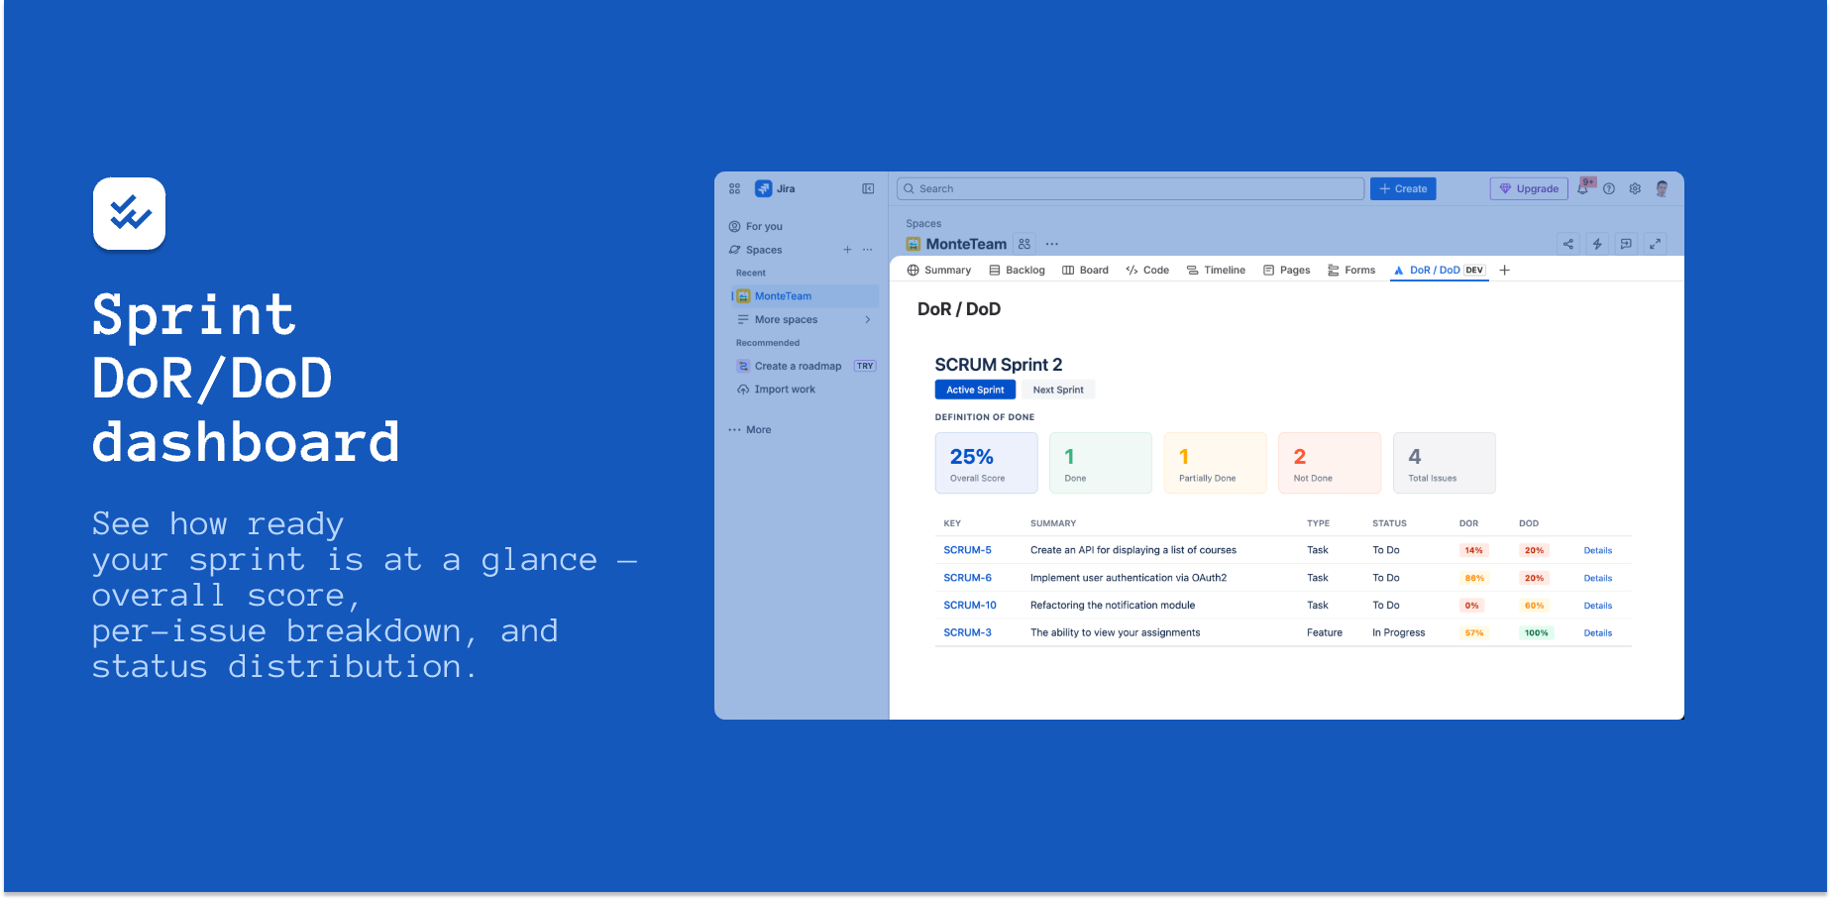Click the Done count card
The width and height of the screenshot is (1831, 900).
coord(1100,463)
